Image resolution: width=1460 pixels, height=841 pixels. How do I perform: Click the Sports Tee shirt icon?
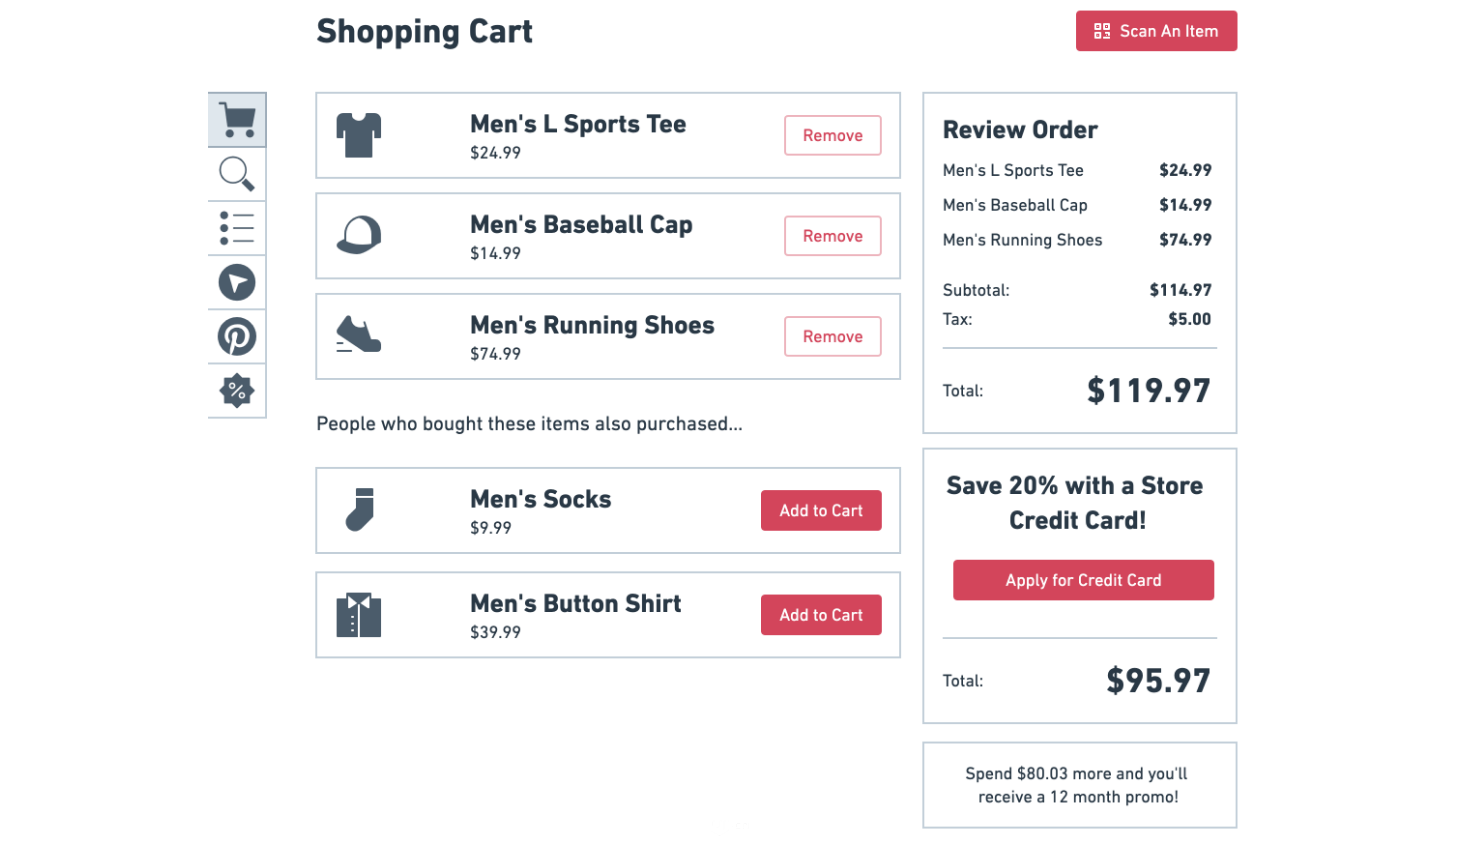tap(359, 135)
